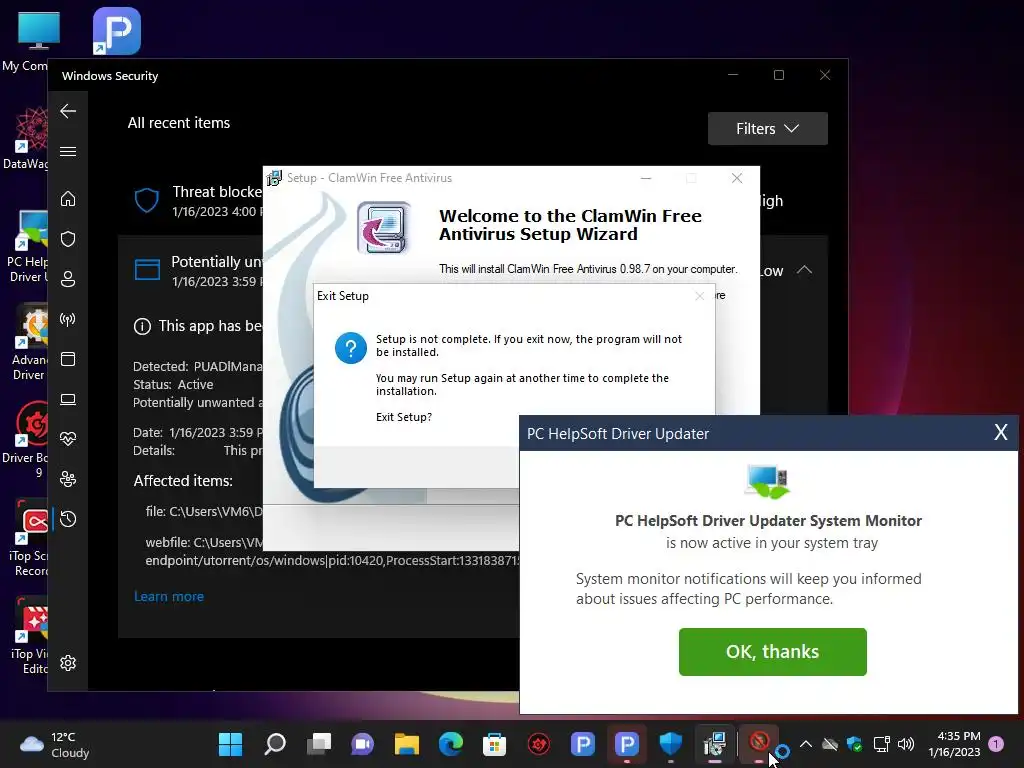Image resolution: width=1024 pixels, height=768 pixels.
Task: Show hidden system tray icons
Action: point(806,744)
